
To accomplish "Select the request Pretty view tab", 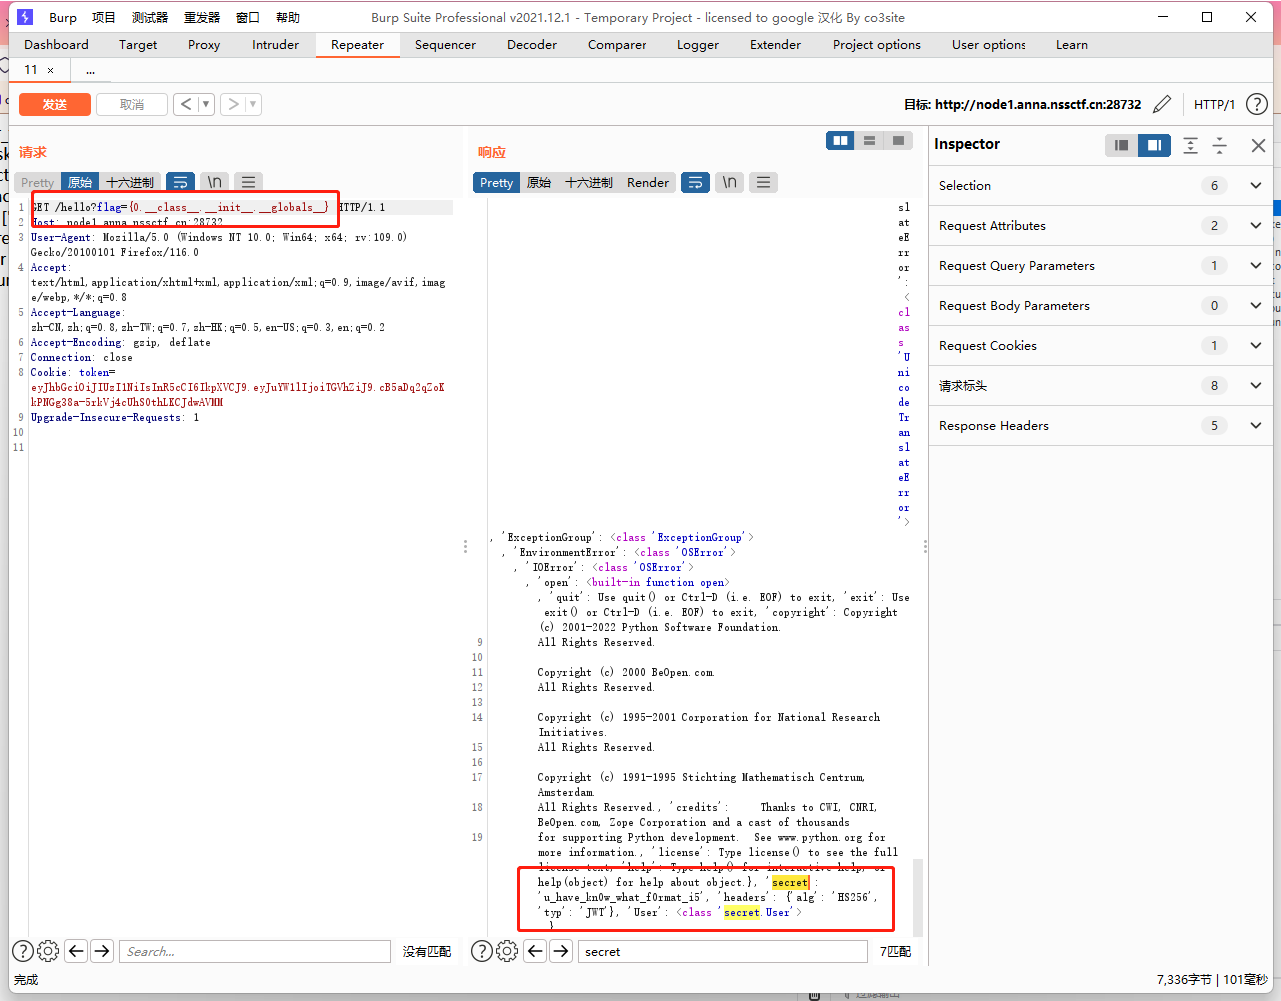I will [37, 182].
